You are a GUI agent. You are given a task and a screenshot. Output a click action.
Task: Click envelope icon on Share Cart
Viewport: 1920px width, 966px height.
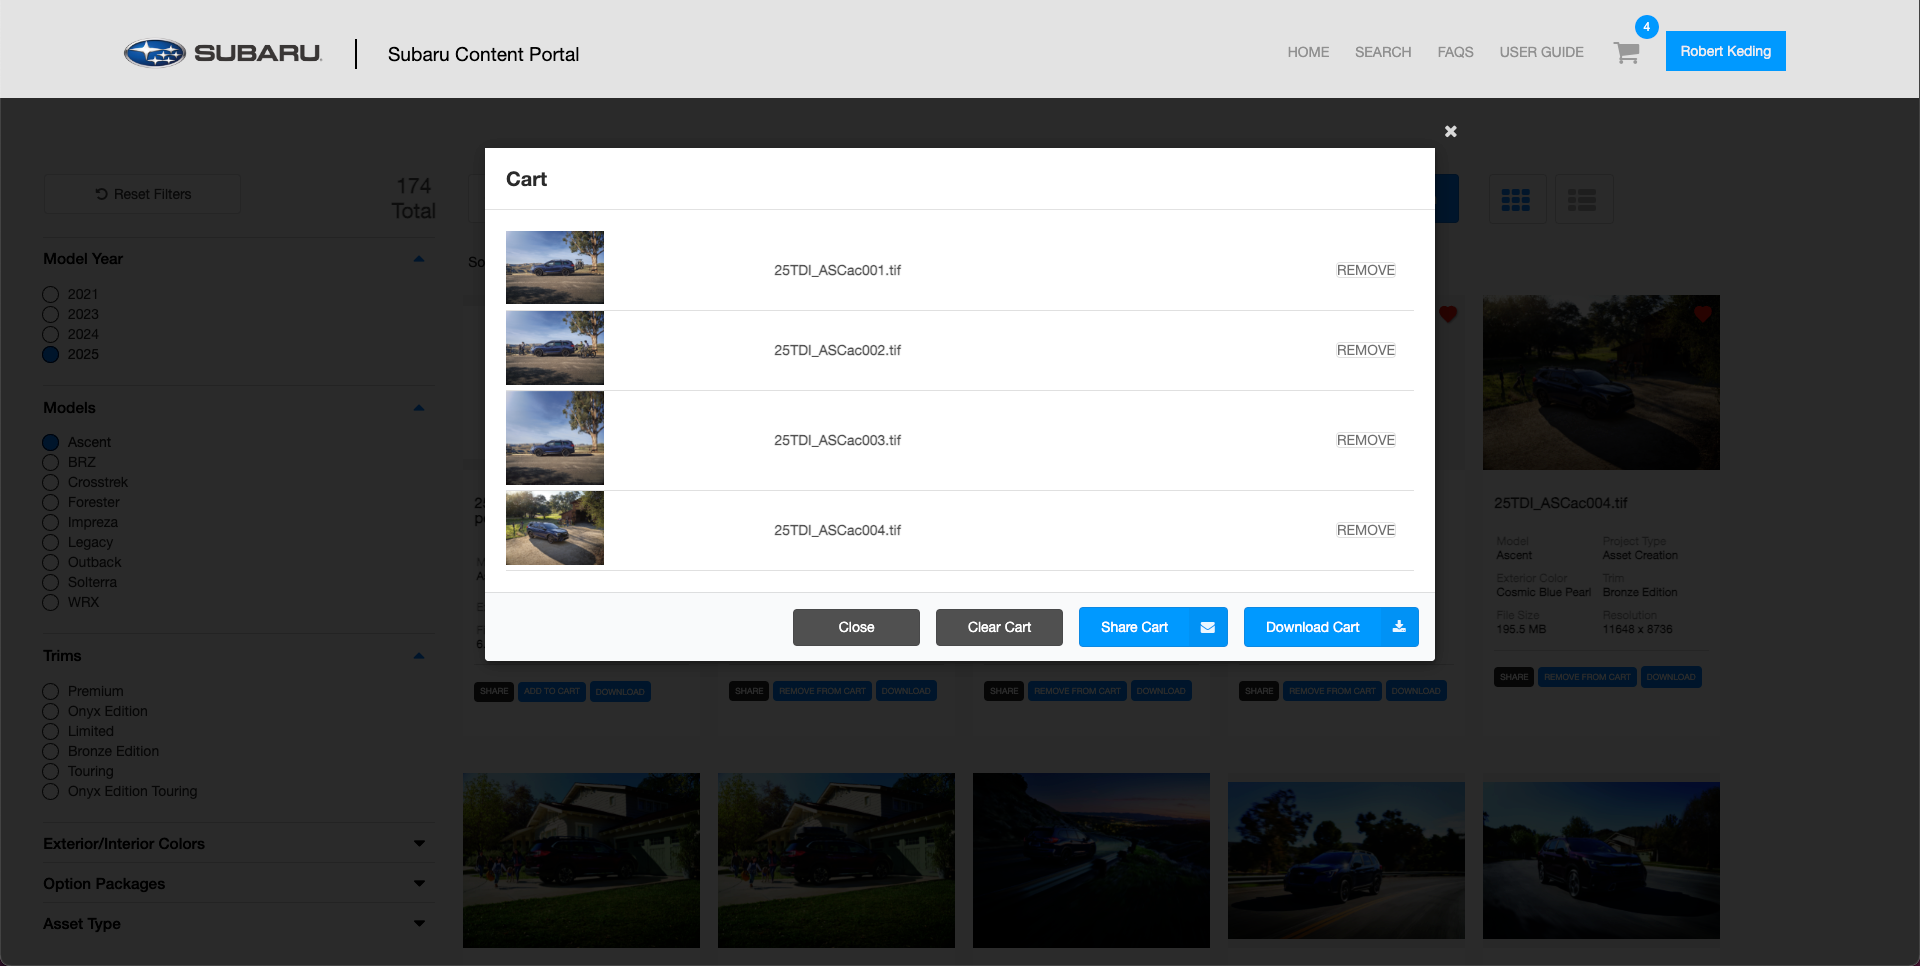pos(1208,628)
